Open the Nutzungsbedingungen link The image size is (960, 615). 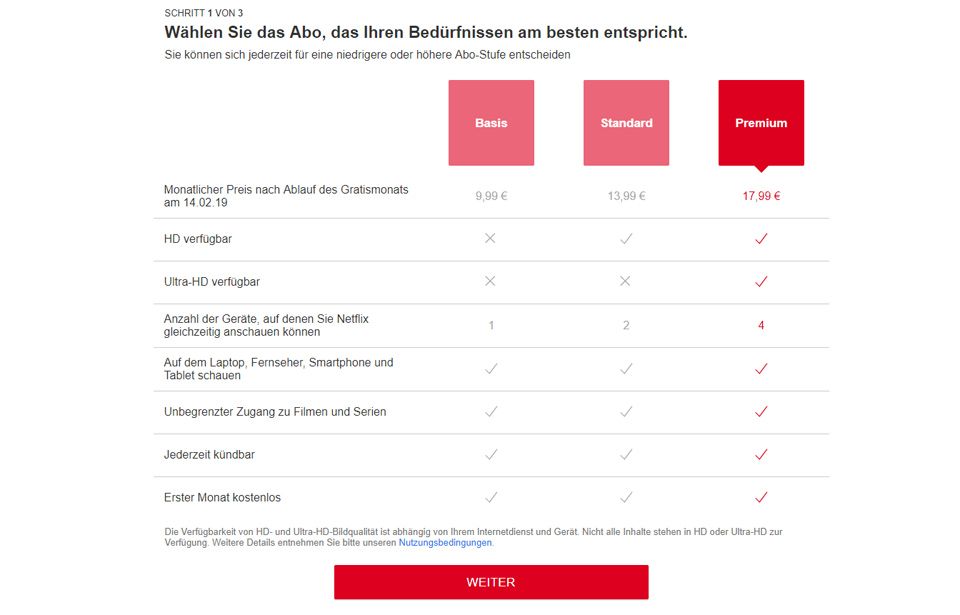coord(445,543)
